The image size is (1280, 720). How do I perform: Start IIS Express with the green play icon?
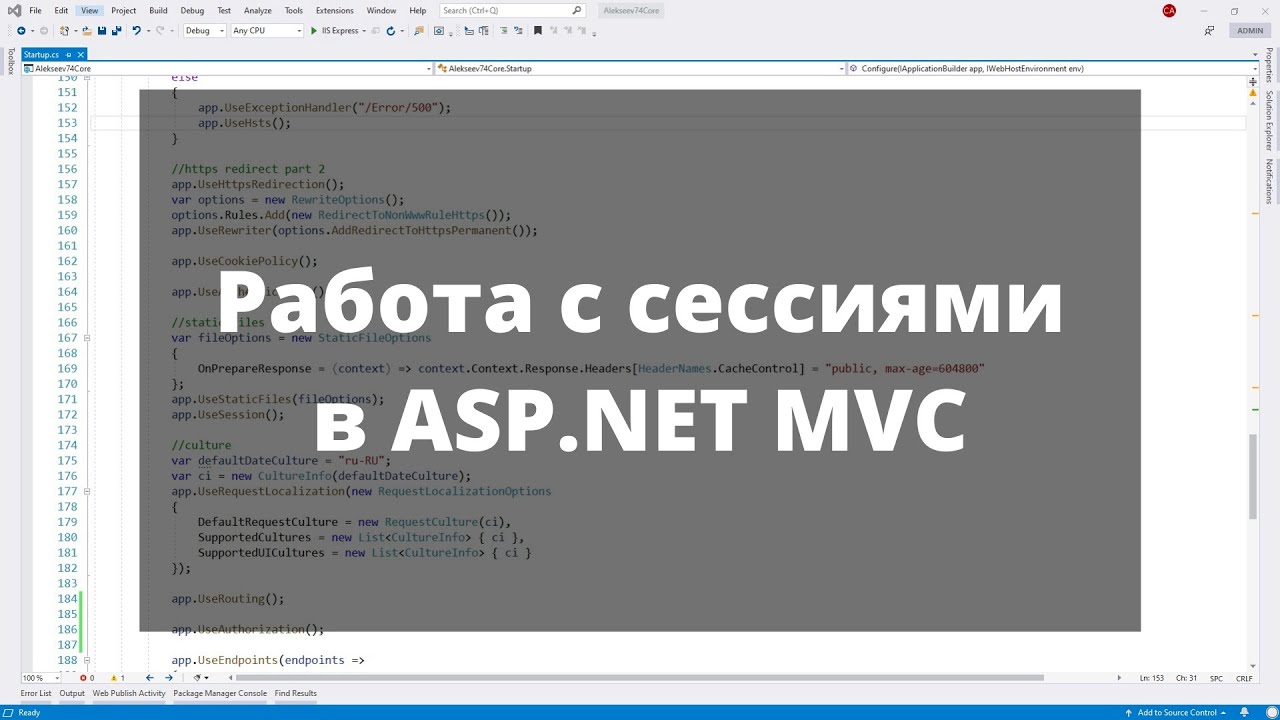click(x=314, y=31)
